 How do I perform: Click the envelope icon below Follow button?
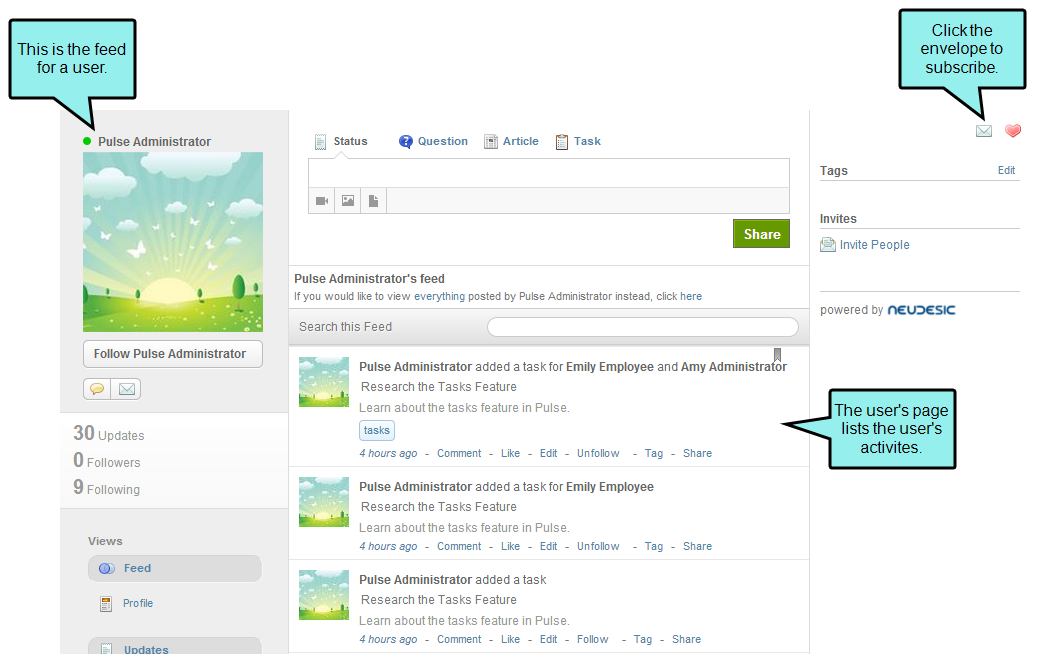[x=126, y=389]
